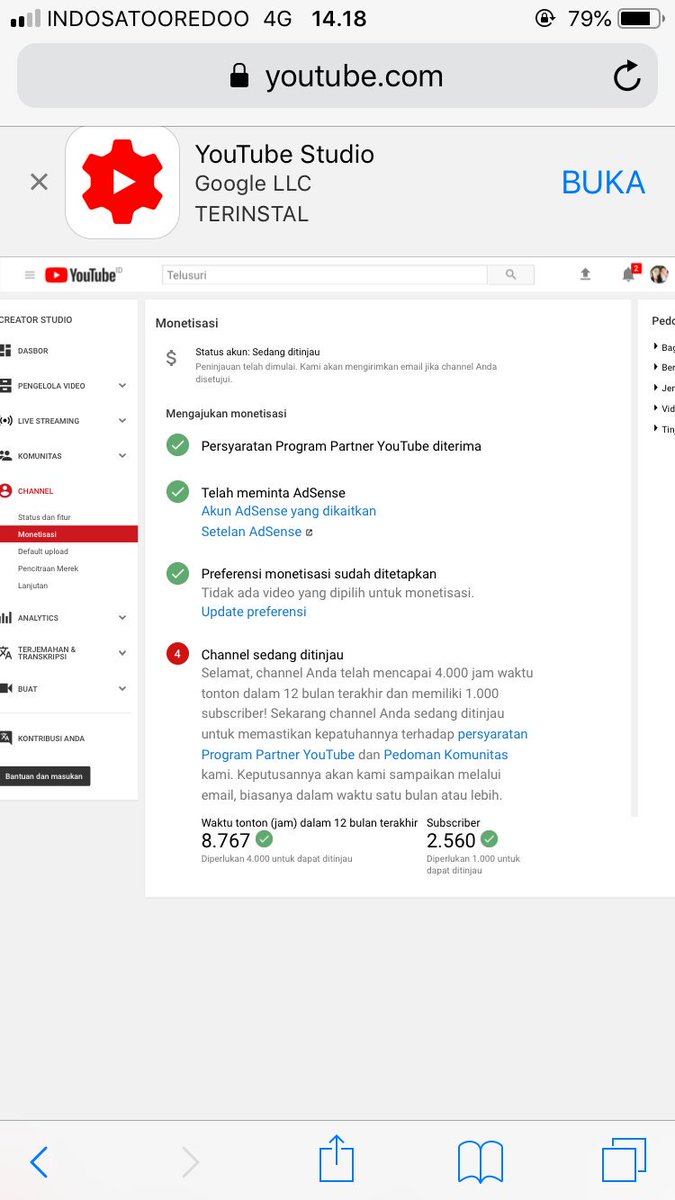
Task: Click the search magnifier button
Action: pyautogui.click(x=511, y=275)
